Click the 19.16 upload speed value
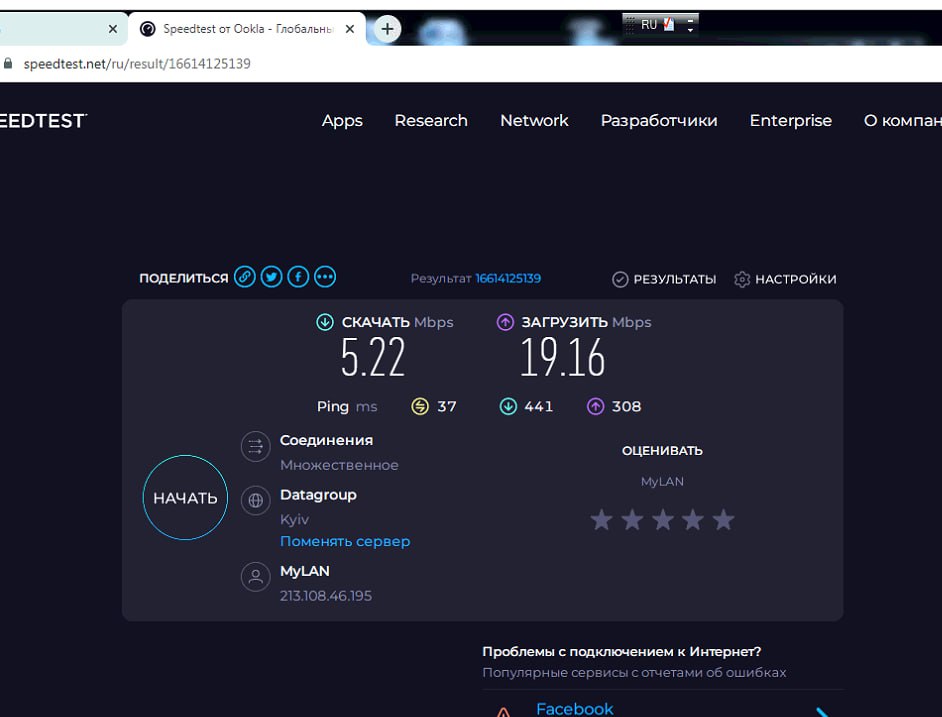This screenshot has width=942, height=717. tap(562, 357)
